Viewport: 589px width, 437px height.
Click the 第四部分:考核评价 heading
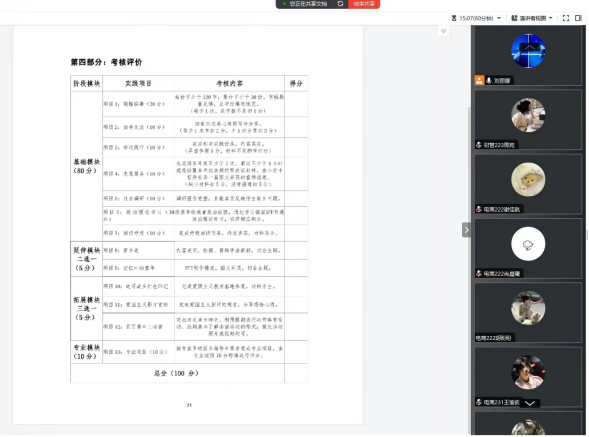tap(106, 62)
